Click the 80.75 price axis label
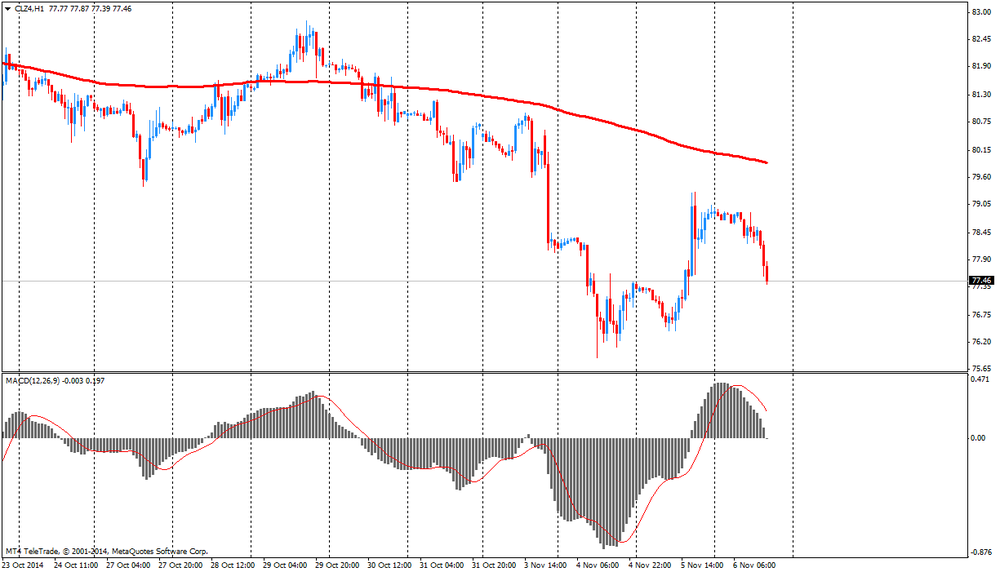This screenshot has height=572, width=1000. pos(981,122)
